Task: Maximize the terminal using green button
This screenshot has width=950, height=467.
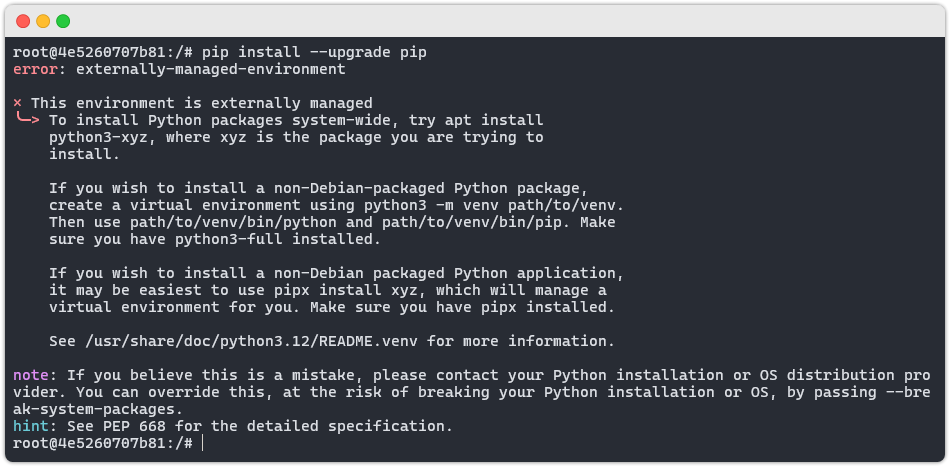Action: (63, 21)
